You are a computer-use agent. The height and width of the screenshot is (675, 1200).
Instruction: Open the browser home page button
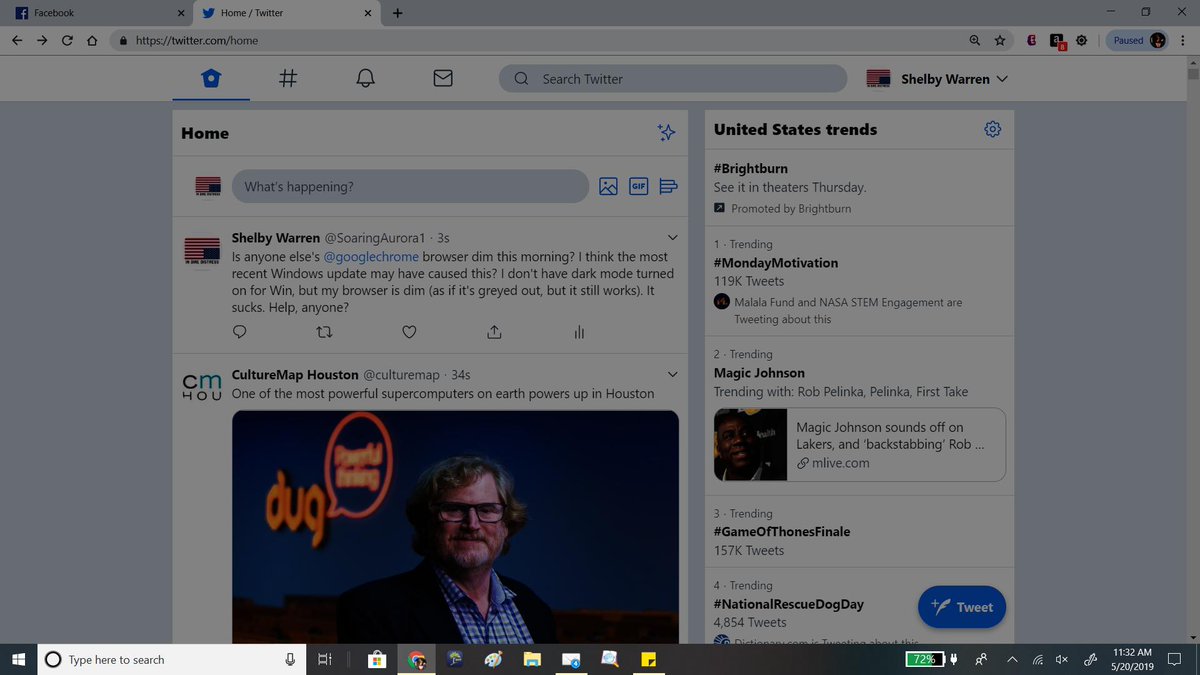click(x=92, y=41)
